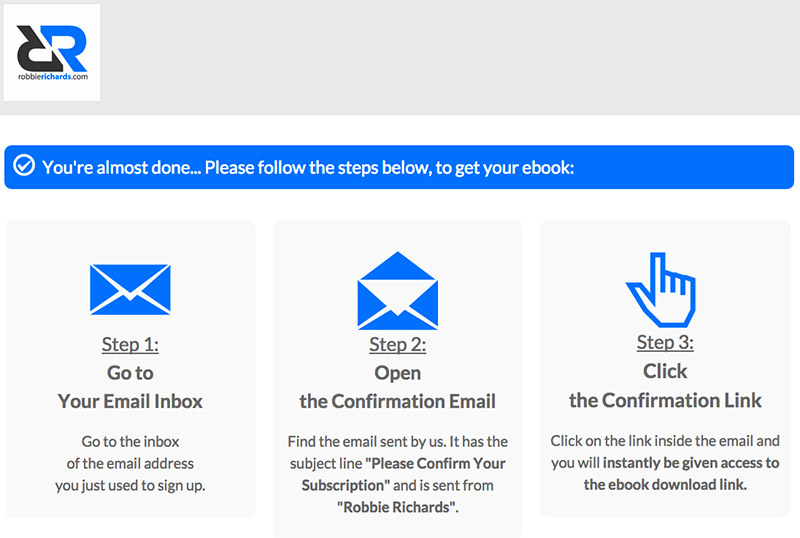Click the checkmark circle in blue banner
This screenshot has width=800, height=538.
click(24, 166)
